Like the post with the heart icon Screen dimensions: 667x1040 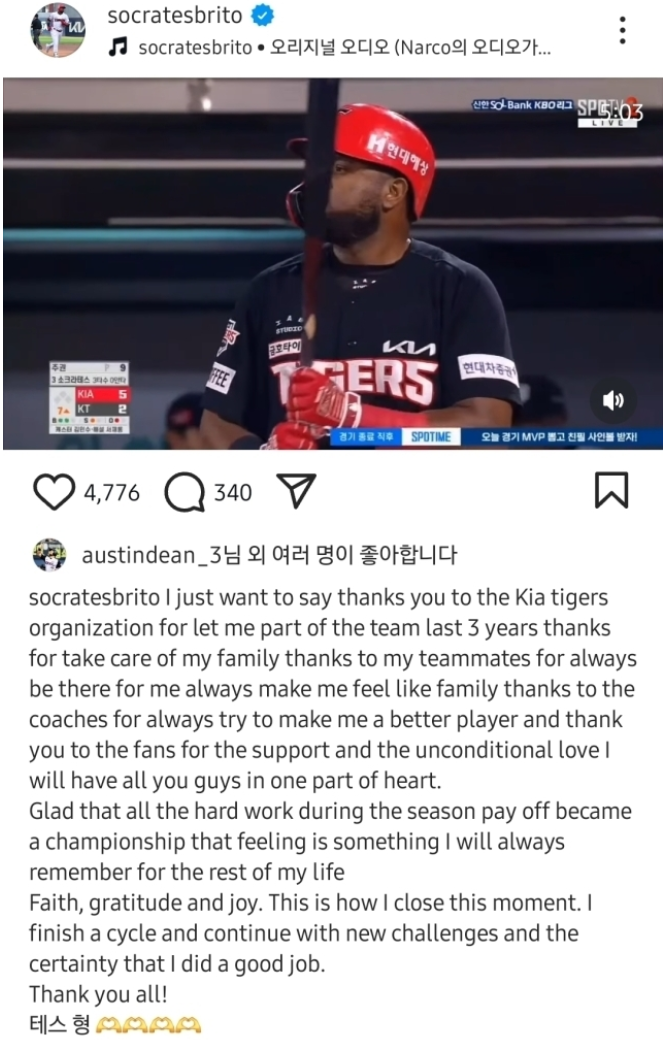pyautogui.click(x=54, y=492)
